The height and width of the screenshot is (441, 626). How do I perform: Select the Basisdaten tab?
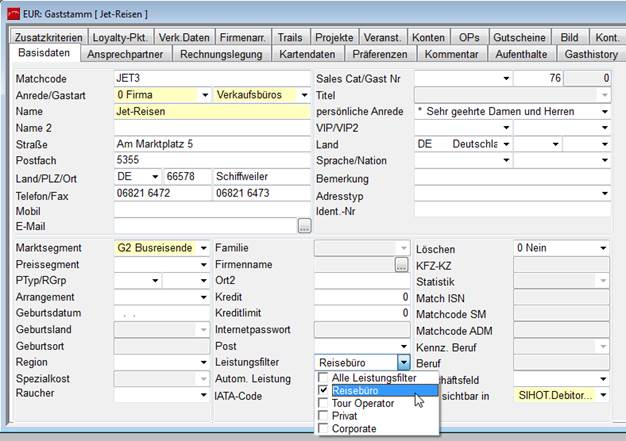click(44, 53)
